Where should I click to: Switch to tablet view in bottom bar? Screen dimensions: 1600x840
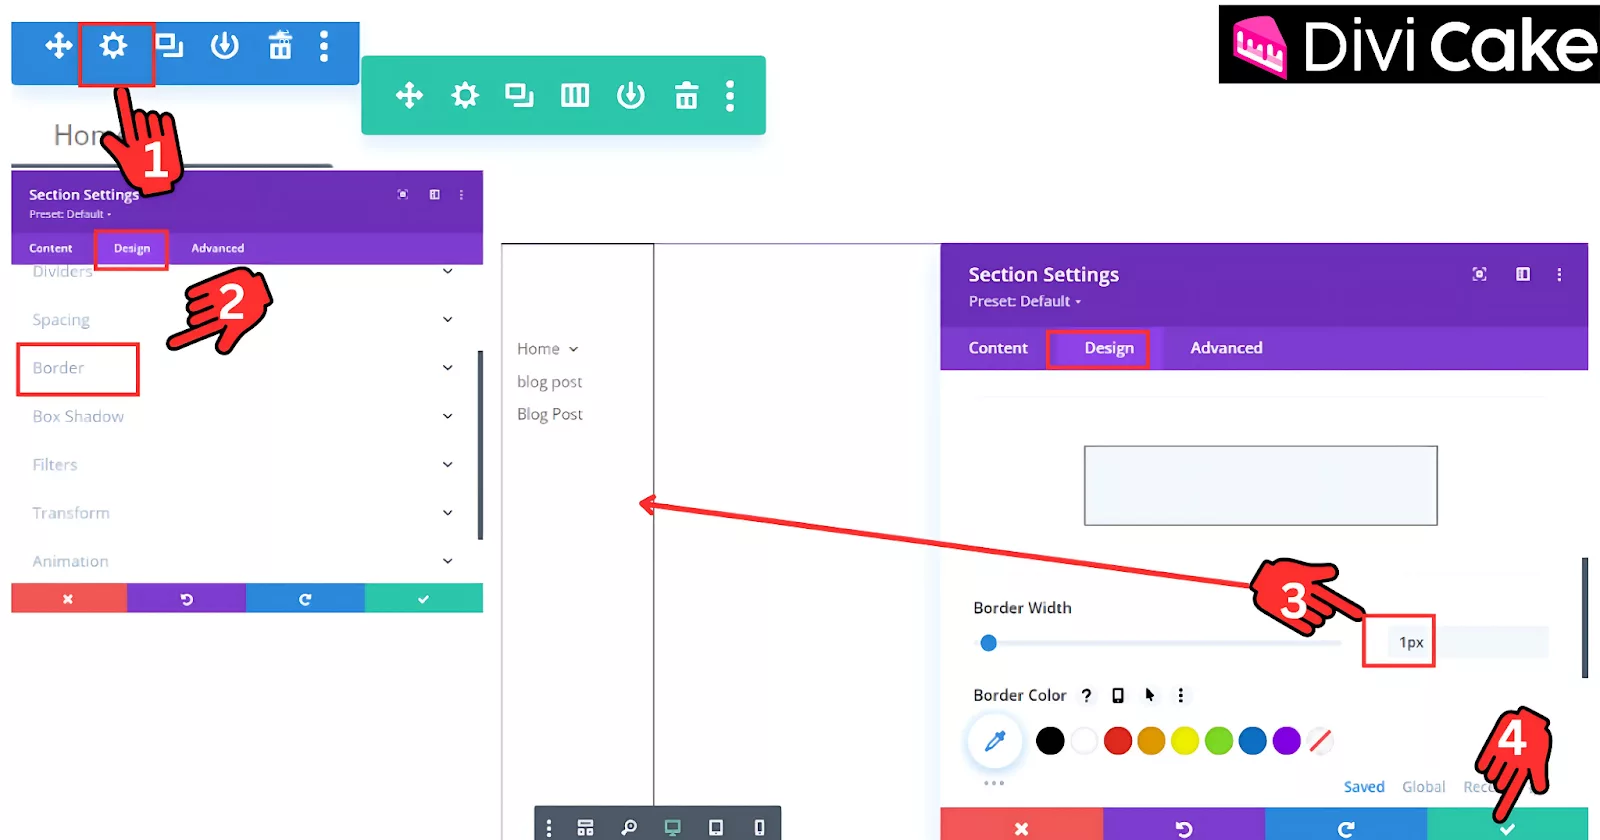[716, 828]
